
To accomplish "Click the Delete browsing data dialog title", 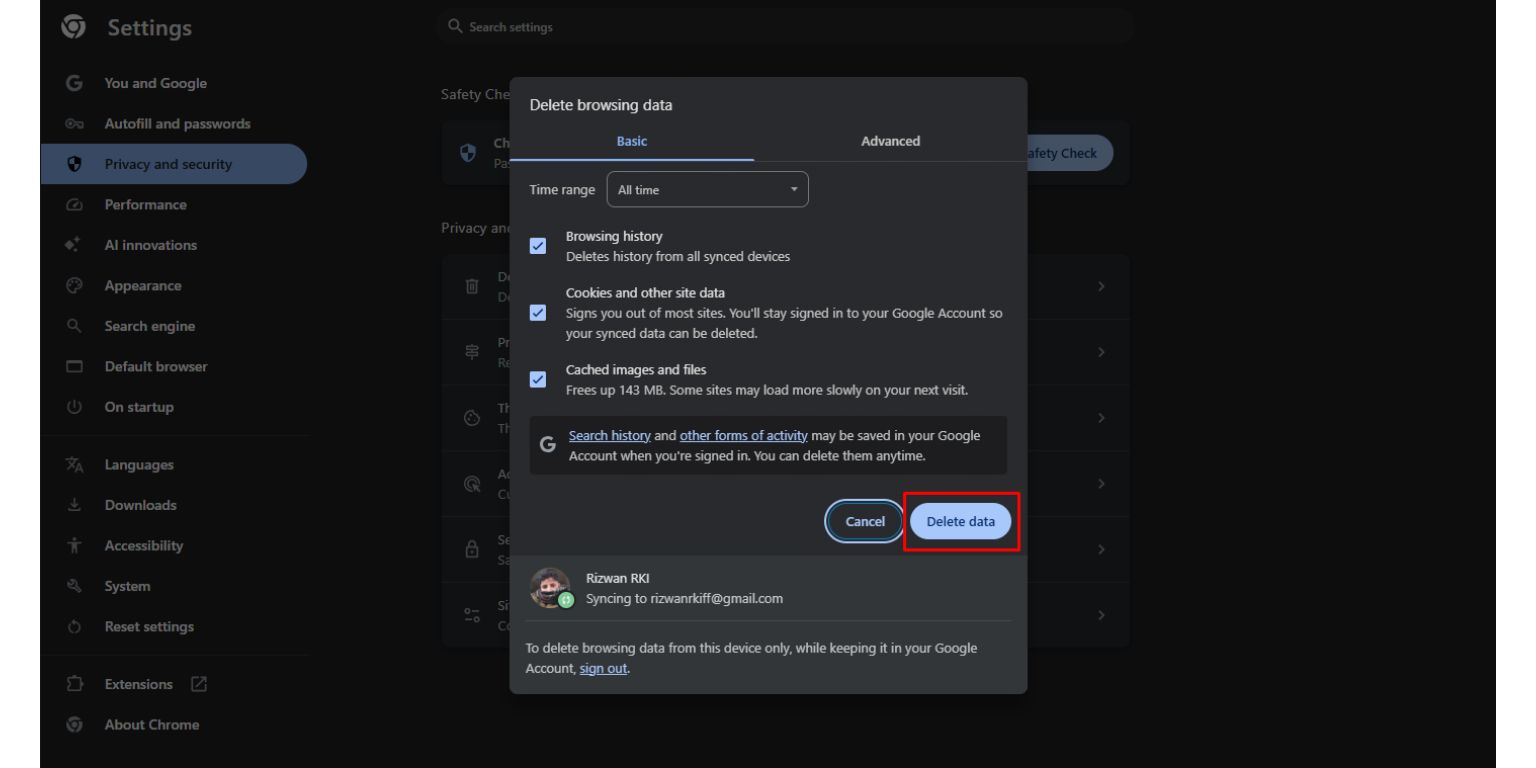I will [601, 104].
